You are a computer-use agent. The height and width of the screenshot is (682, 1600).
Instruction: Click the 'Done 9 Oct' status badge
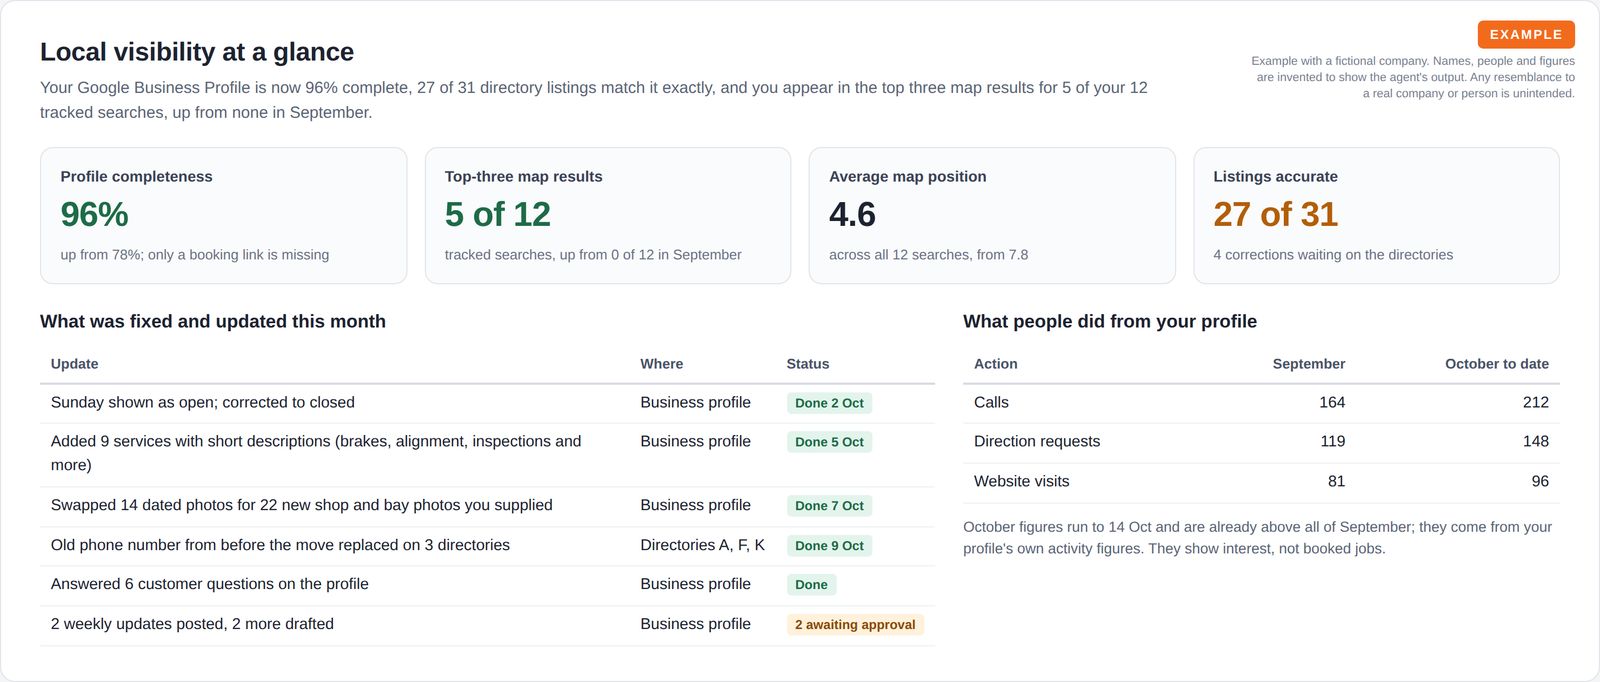(829, 546)
